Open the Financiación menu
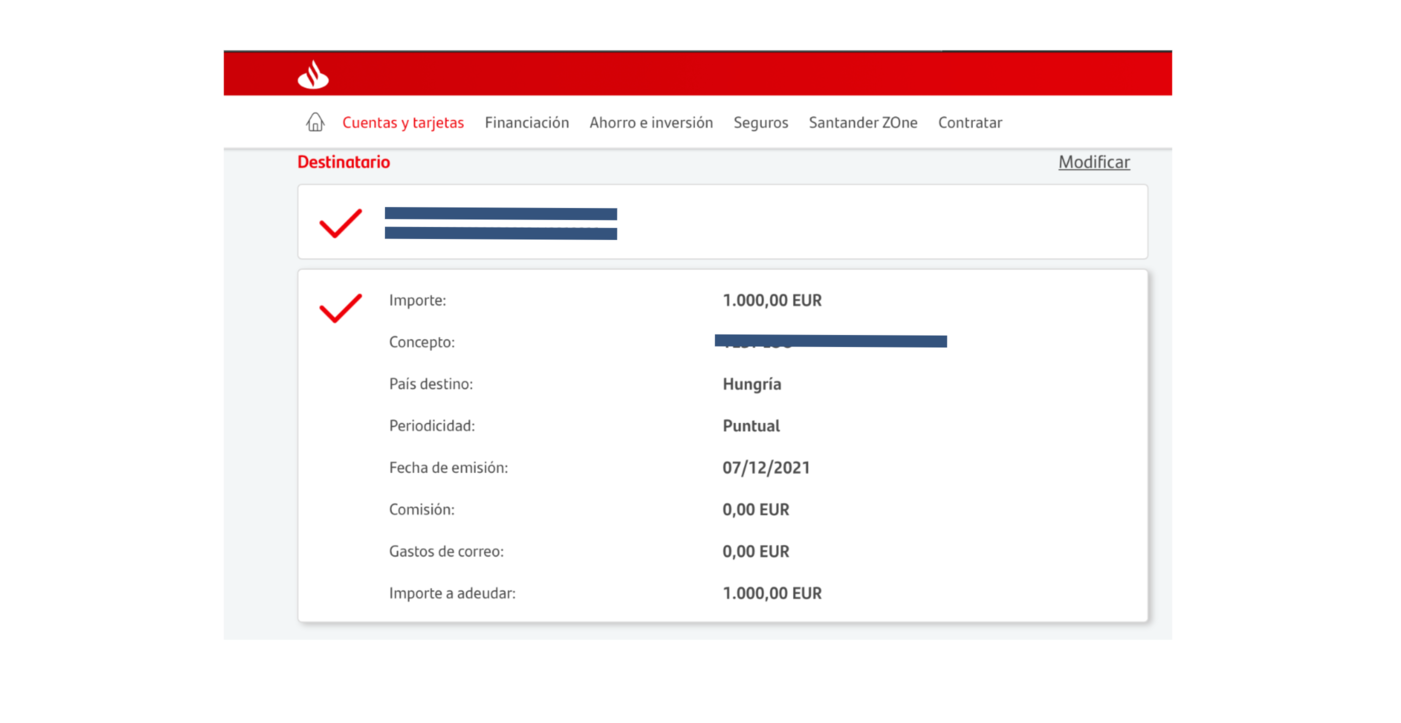Screen dimensions: 1401x723 [527, 122]
